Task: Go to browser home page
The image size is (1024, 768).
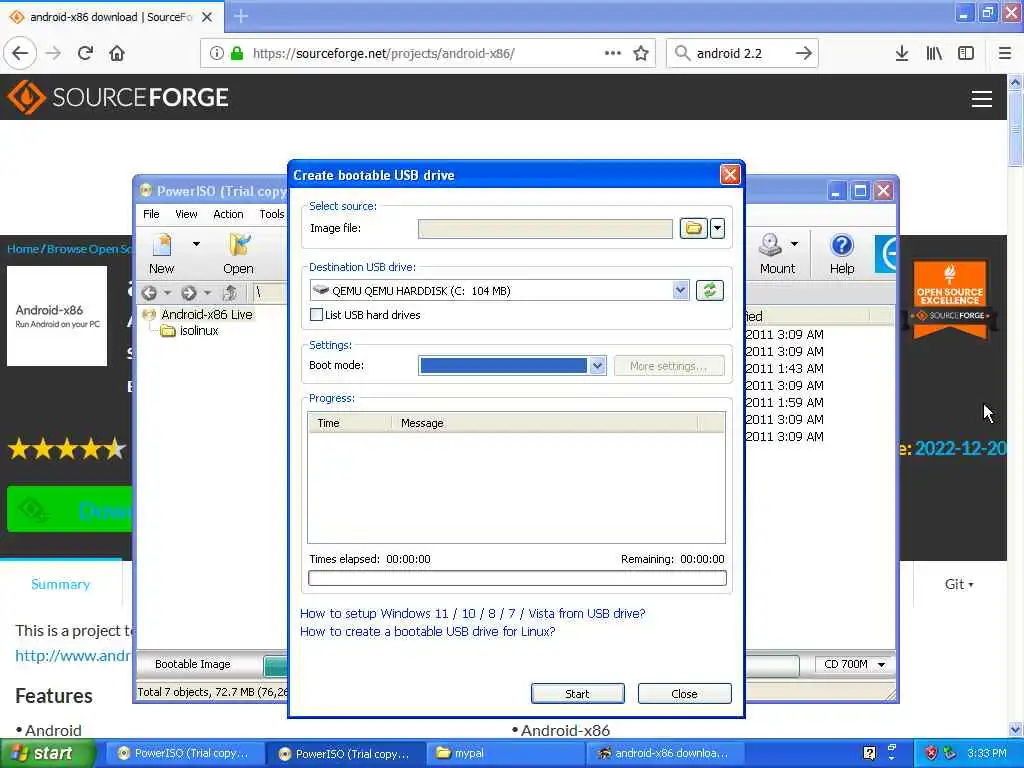Action: pos(117,53)
